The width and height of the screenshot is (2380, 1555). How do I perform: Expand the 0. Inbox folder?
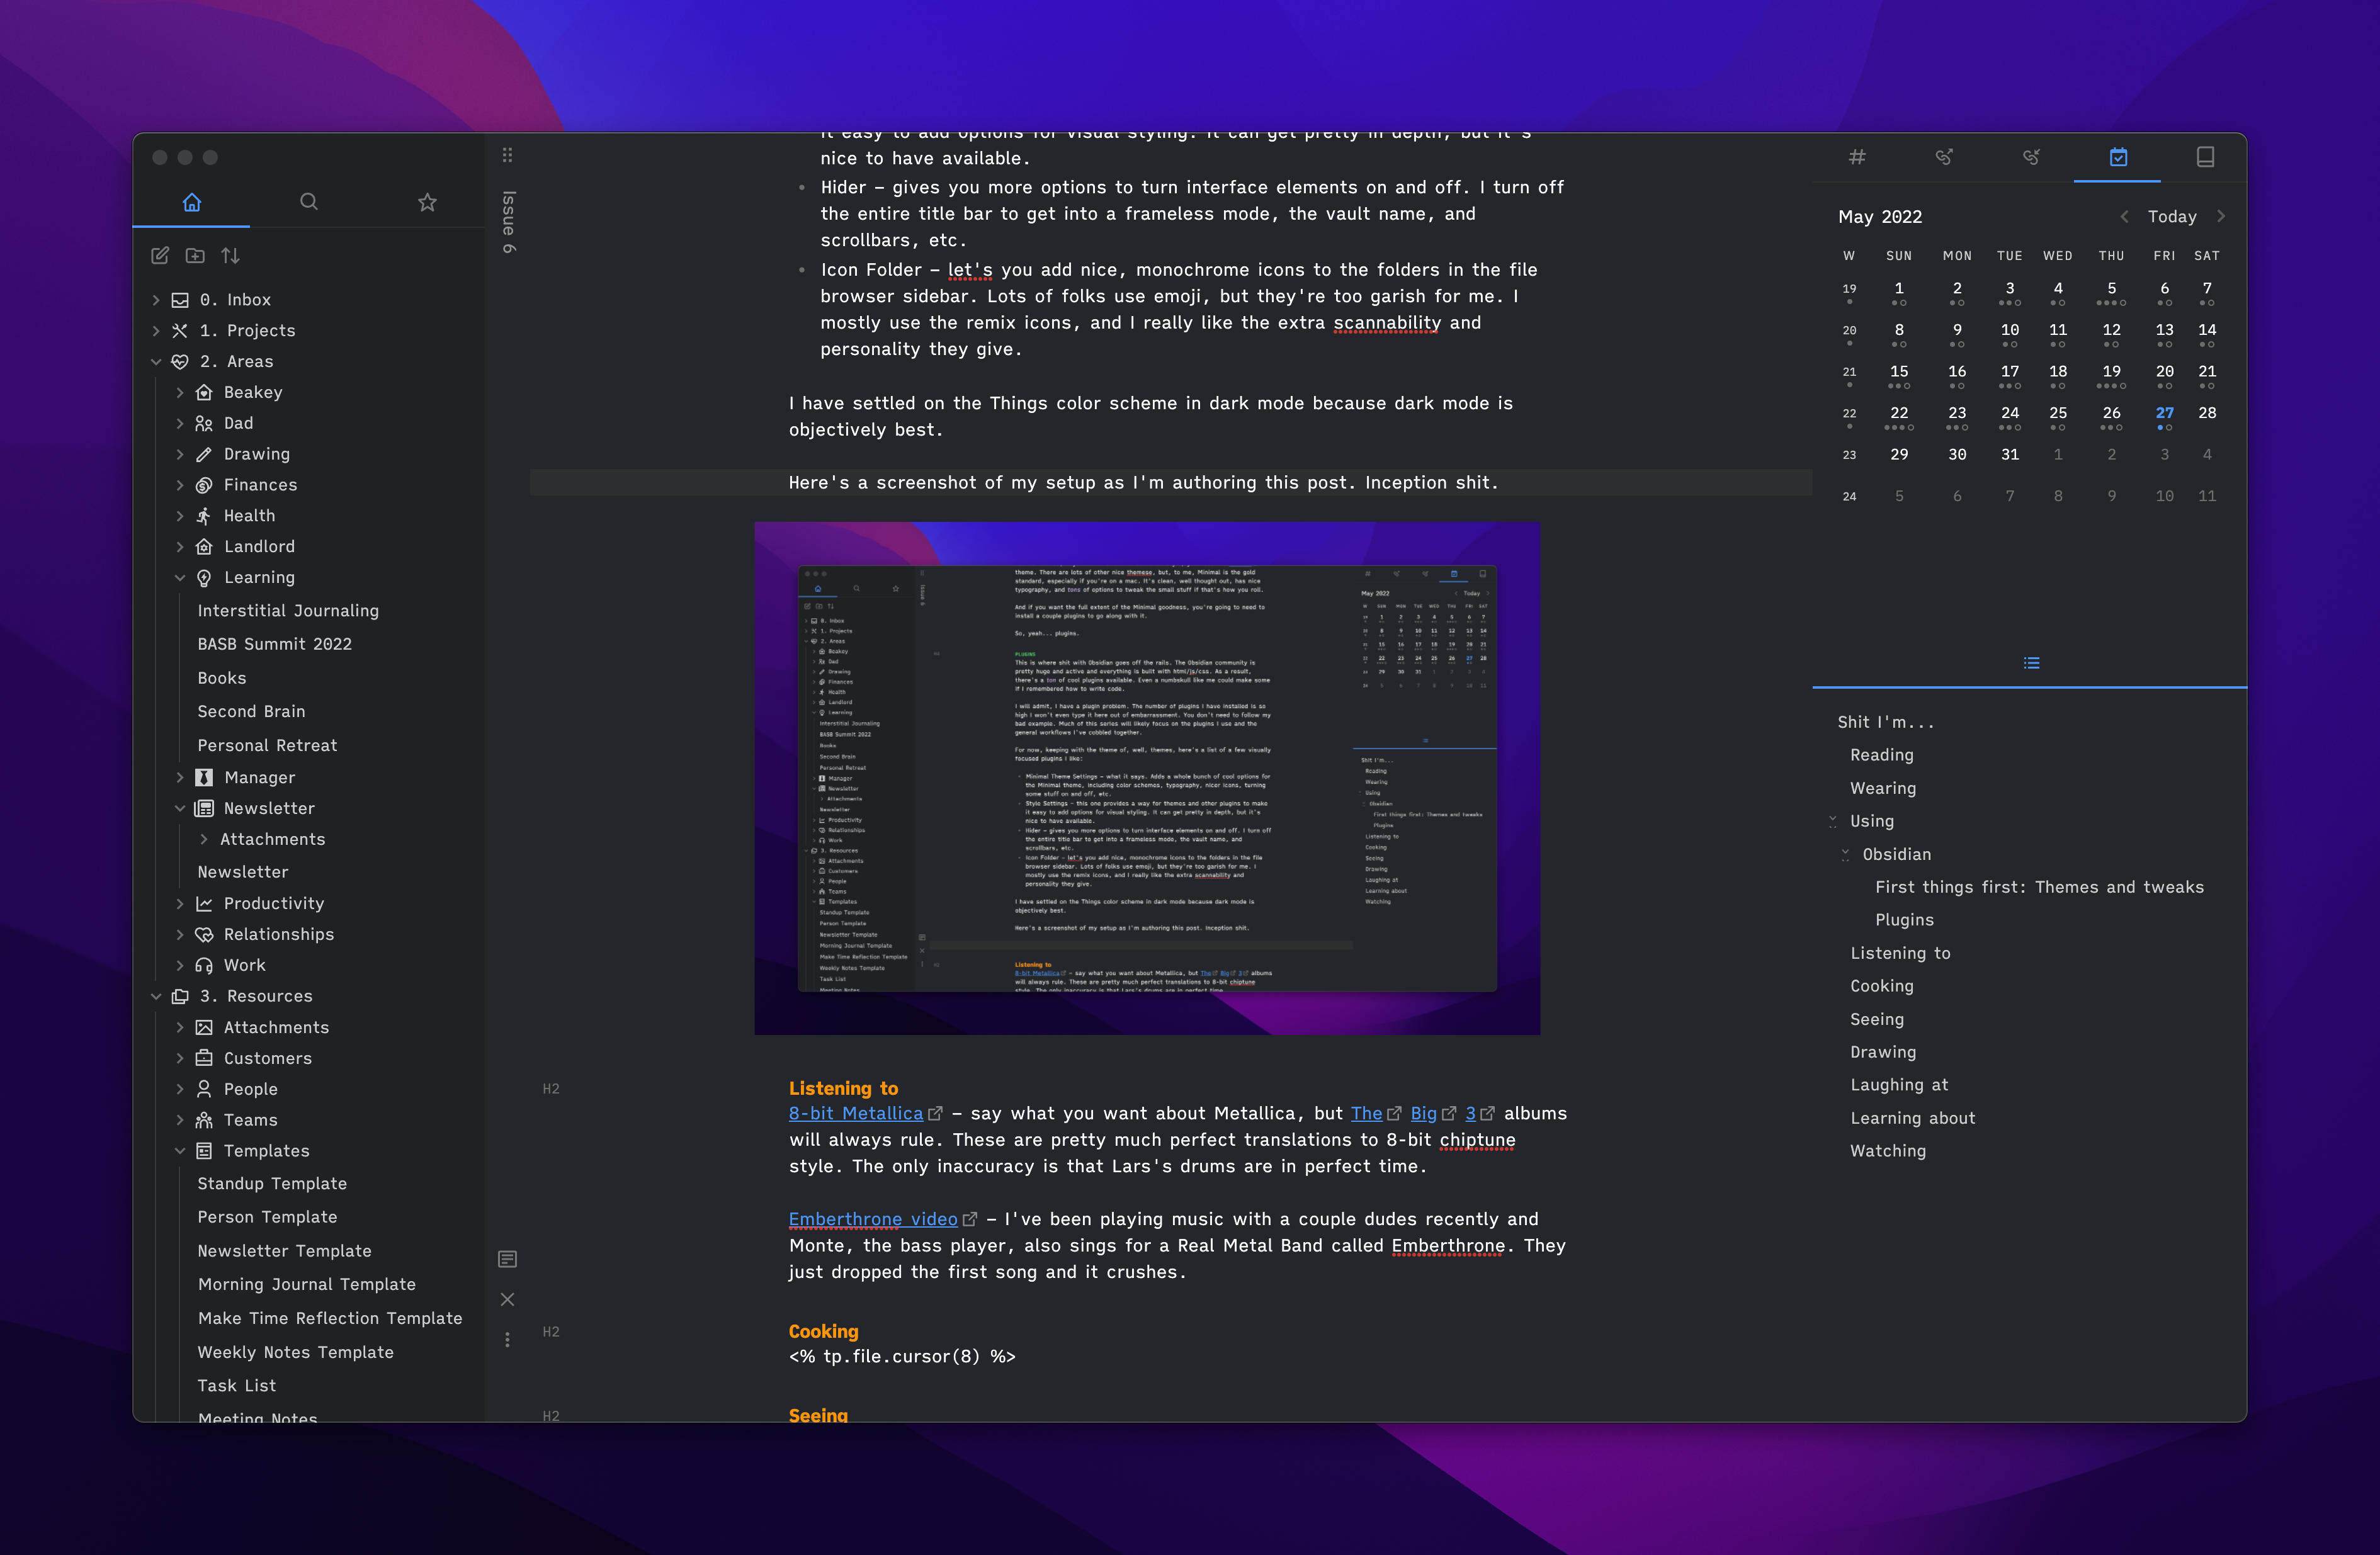(156, 300)
